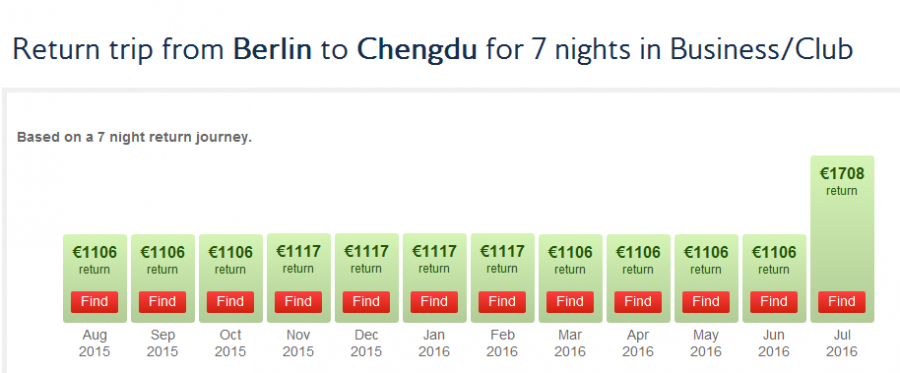This screenshot has height=373, width=900.
Task: Click Find button for Apr 2016
Action: [x=638, y=302]
